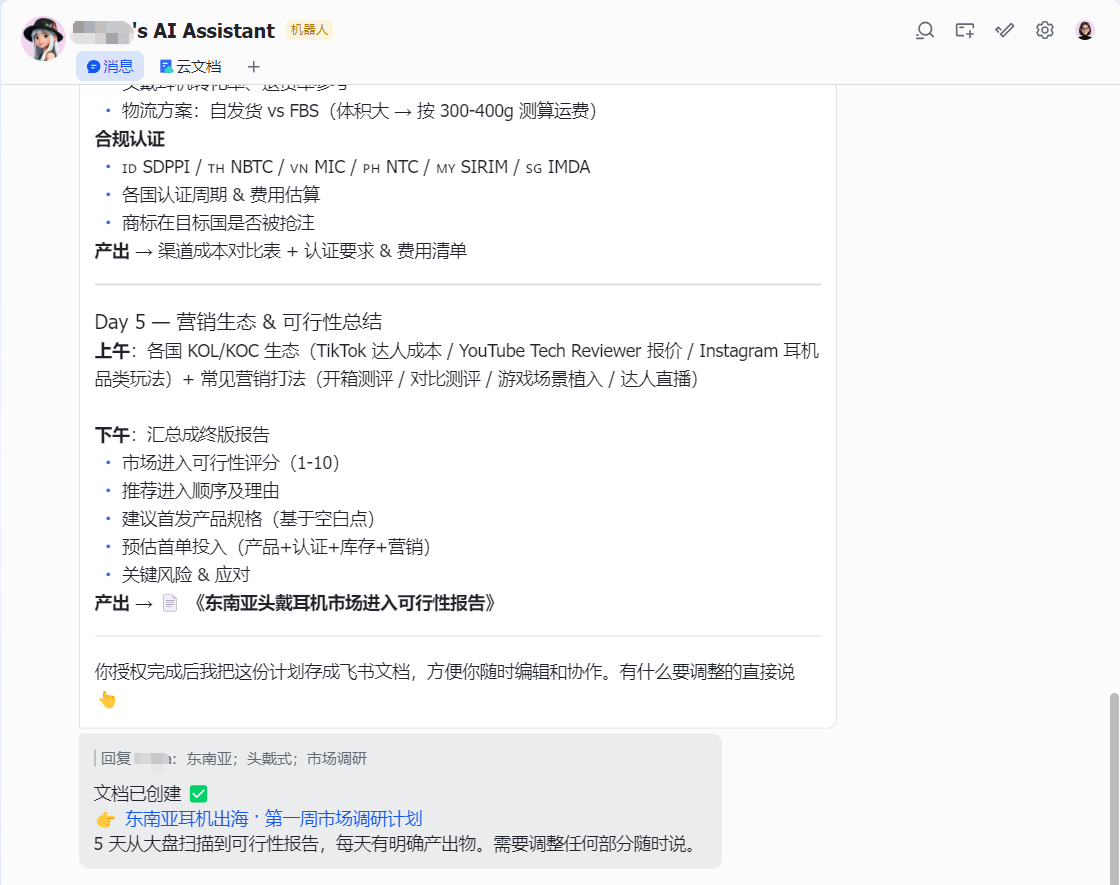Click the user avatar at top right
Image resolution: width=1120 pixels, height=885 pixels.
point(1085,30)
